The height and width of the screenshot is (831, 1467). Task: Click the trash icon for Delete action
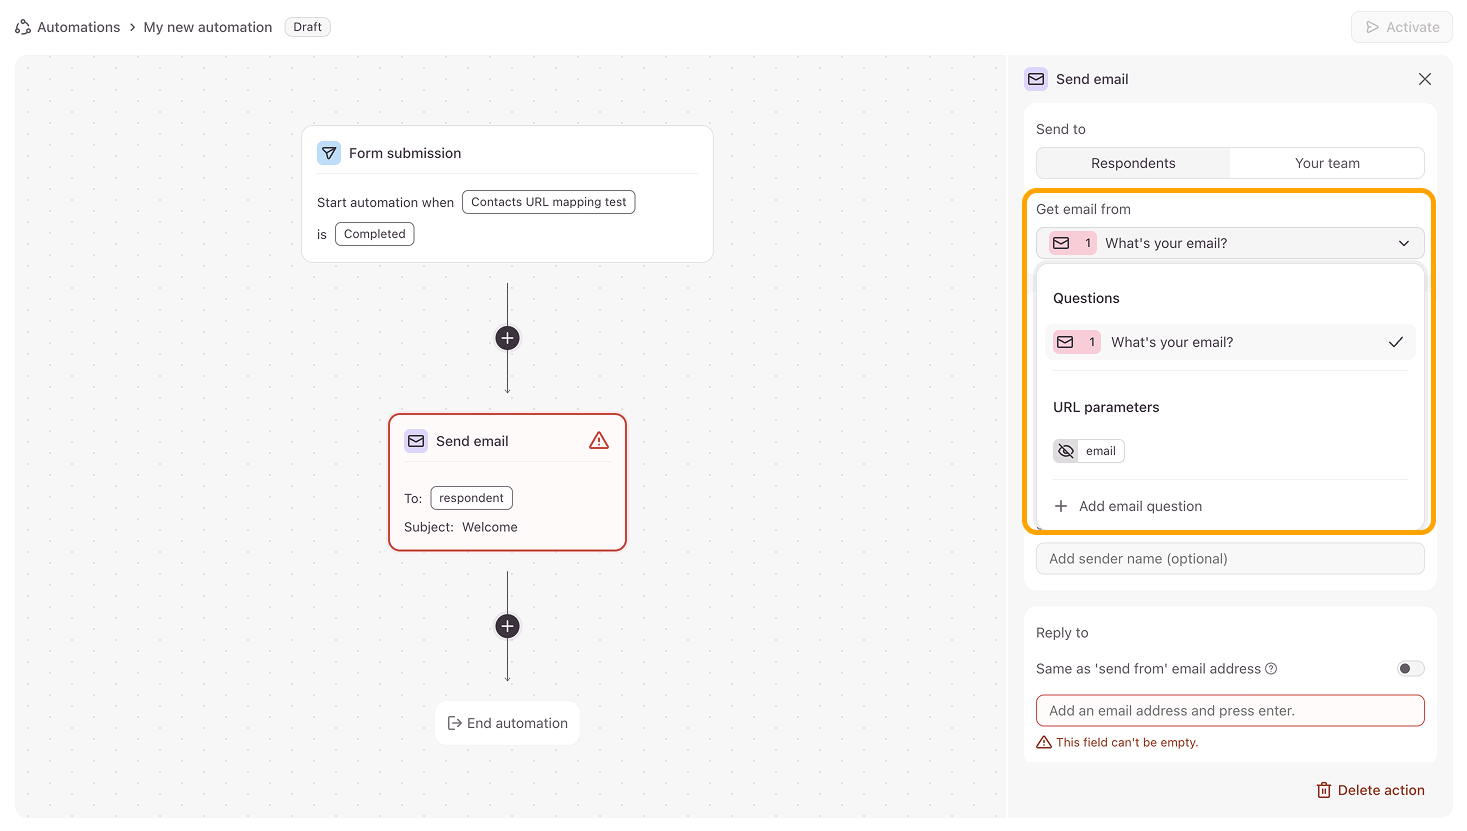(1324, 790)
